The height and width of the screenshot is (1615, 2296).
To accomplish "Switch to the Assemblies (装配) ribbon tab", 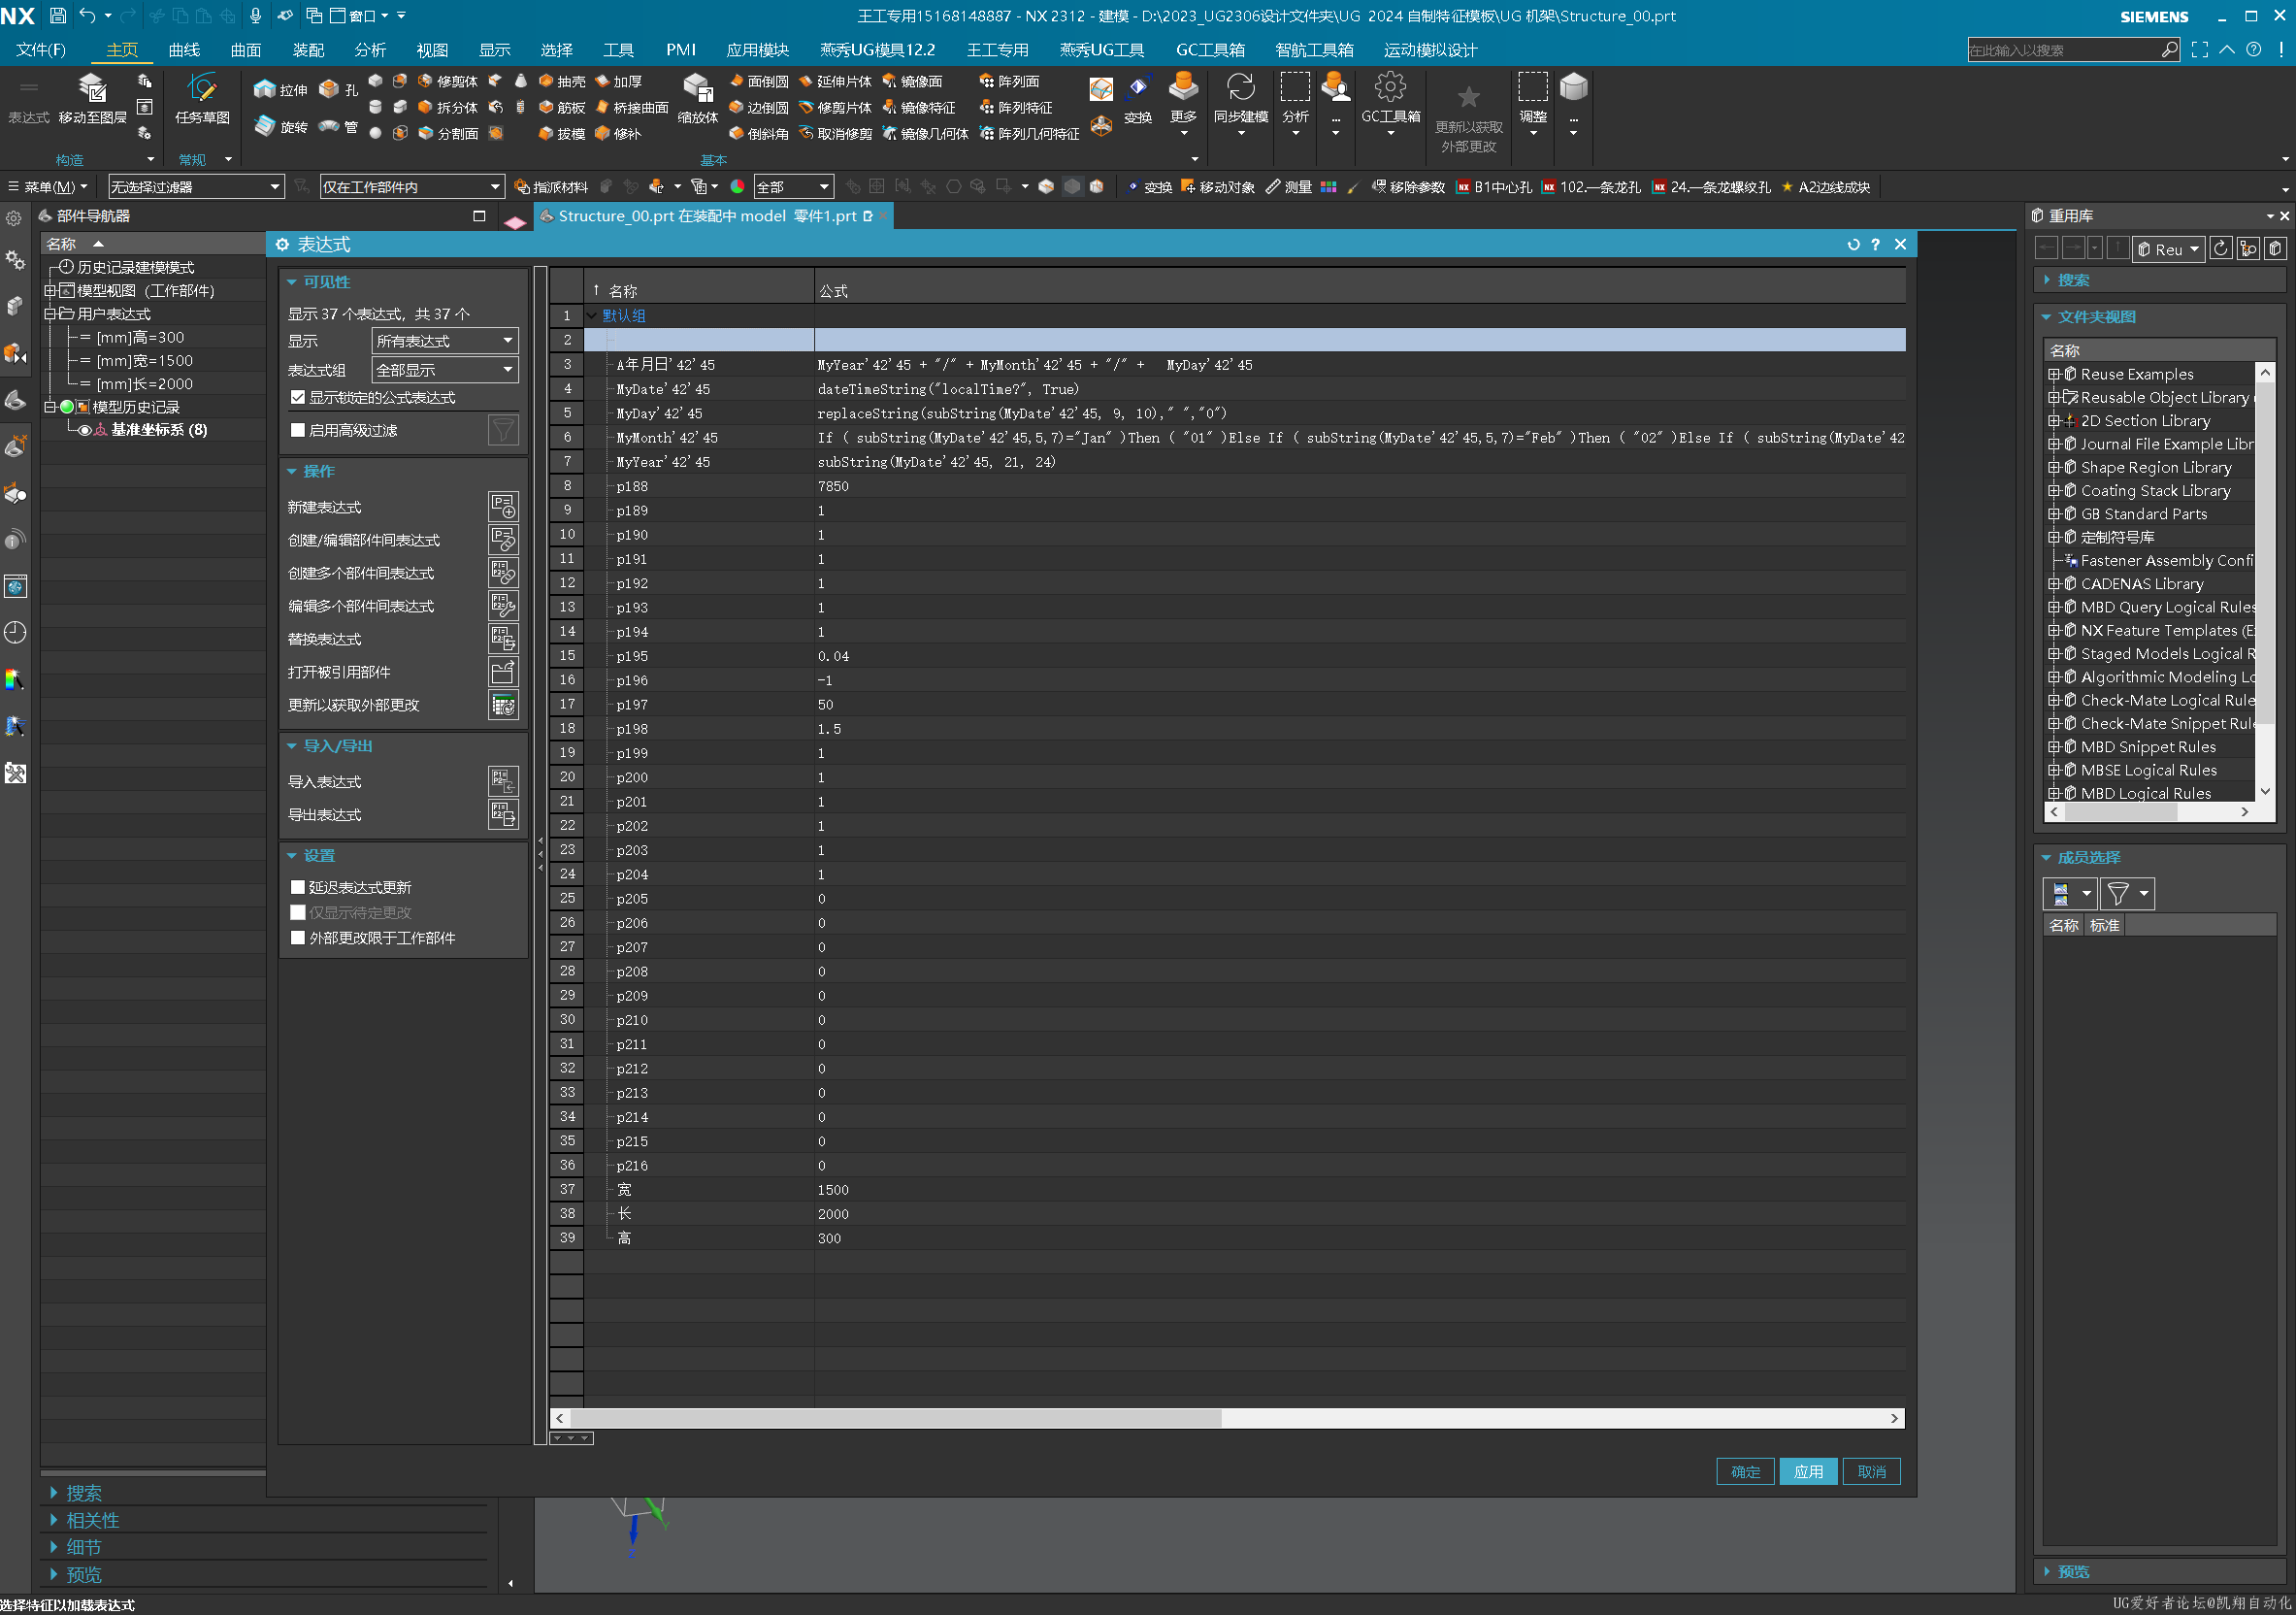I will (308, 50).
